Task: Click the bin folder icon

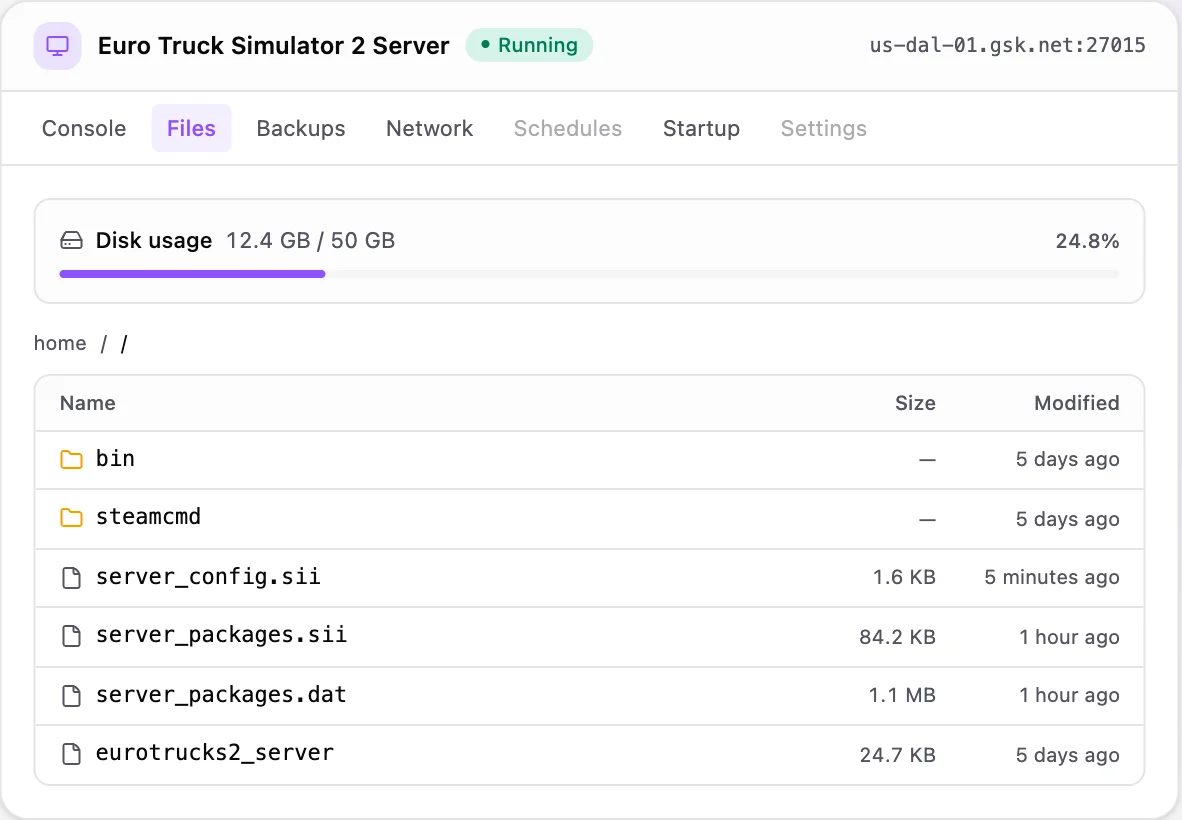Action: [71, 459]
